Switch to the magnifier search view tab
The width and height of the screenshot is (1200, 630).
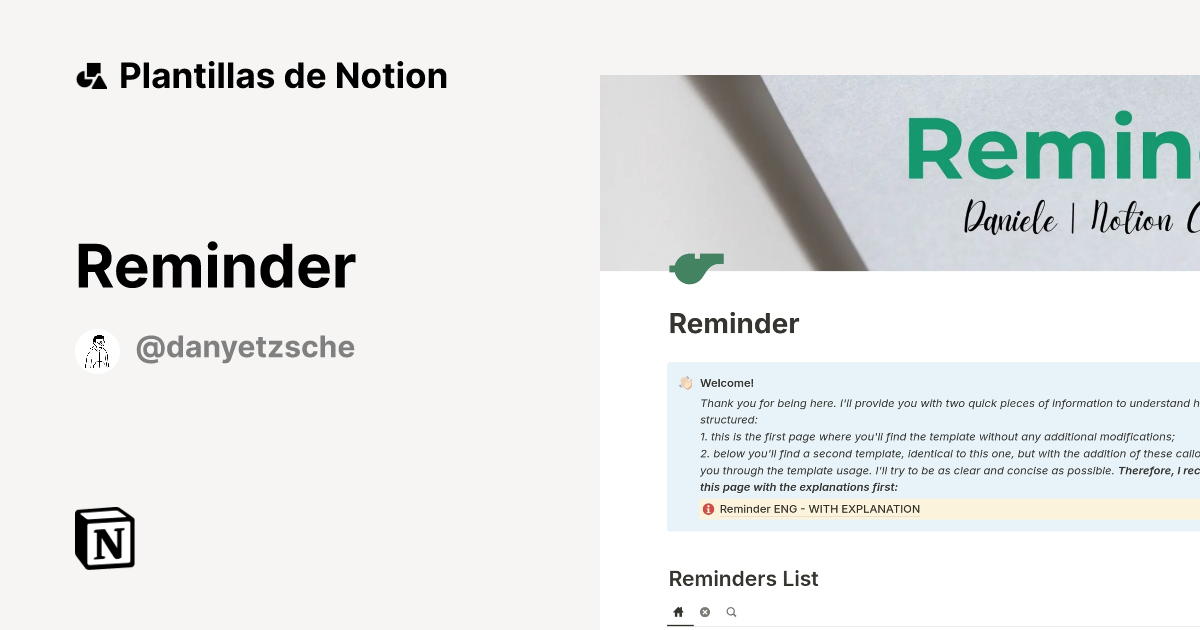point(731,612)
